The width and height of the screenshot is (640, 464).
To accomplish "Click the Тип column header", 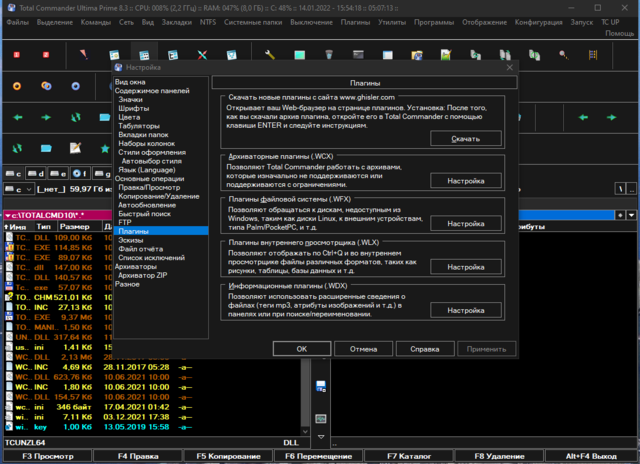I will click(43, 226).
